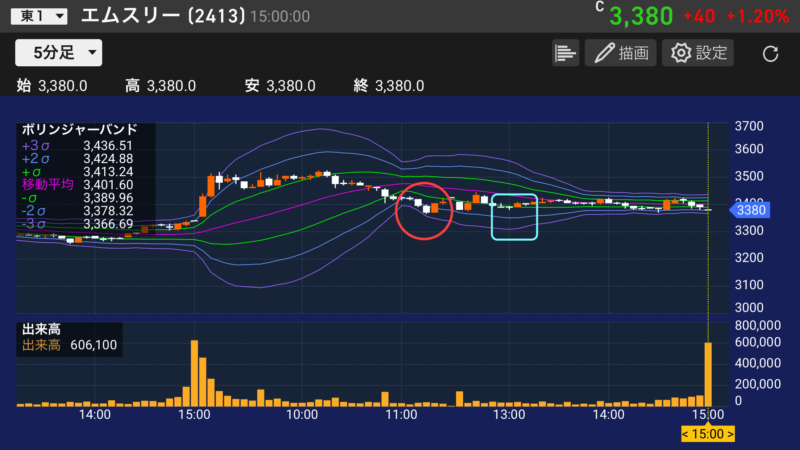Open the 東1 market dropdown
This screenshot has height=450, width=800.
[39, 16]
